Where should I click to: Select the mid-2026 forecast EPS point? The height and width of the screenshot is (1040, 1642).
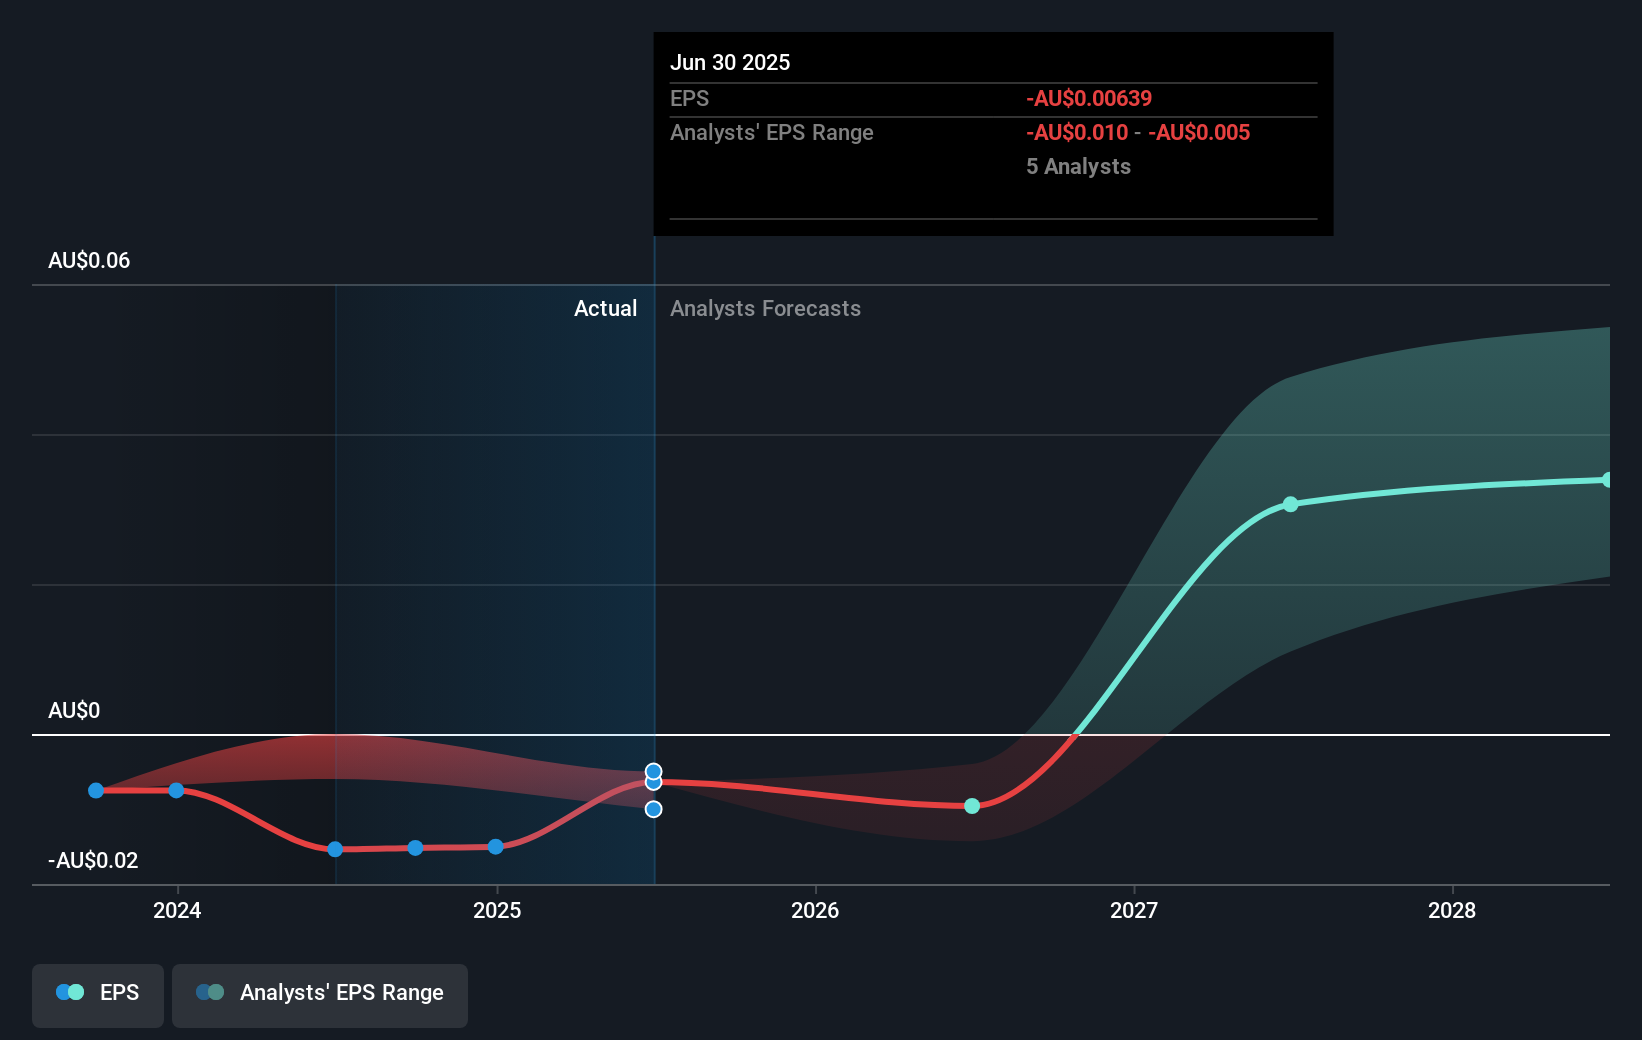click(972, 805)
